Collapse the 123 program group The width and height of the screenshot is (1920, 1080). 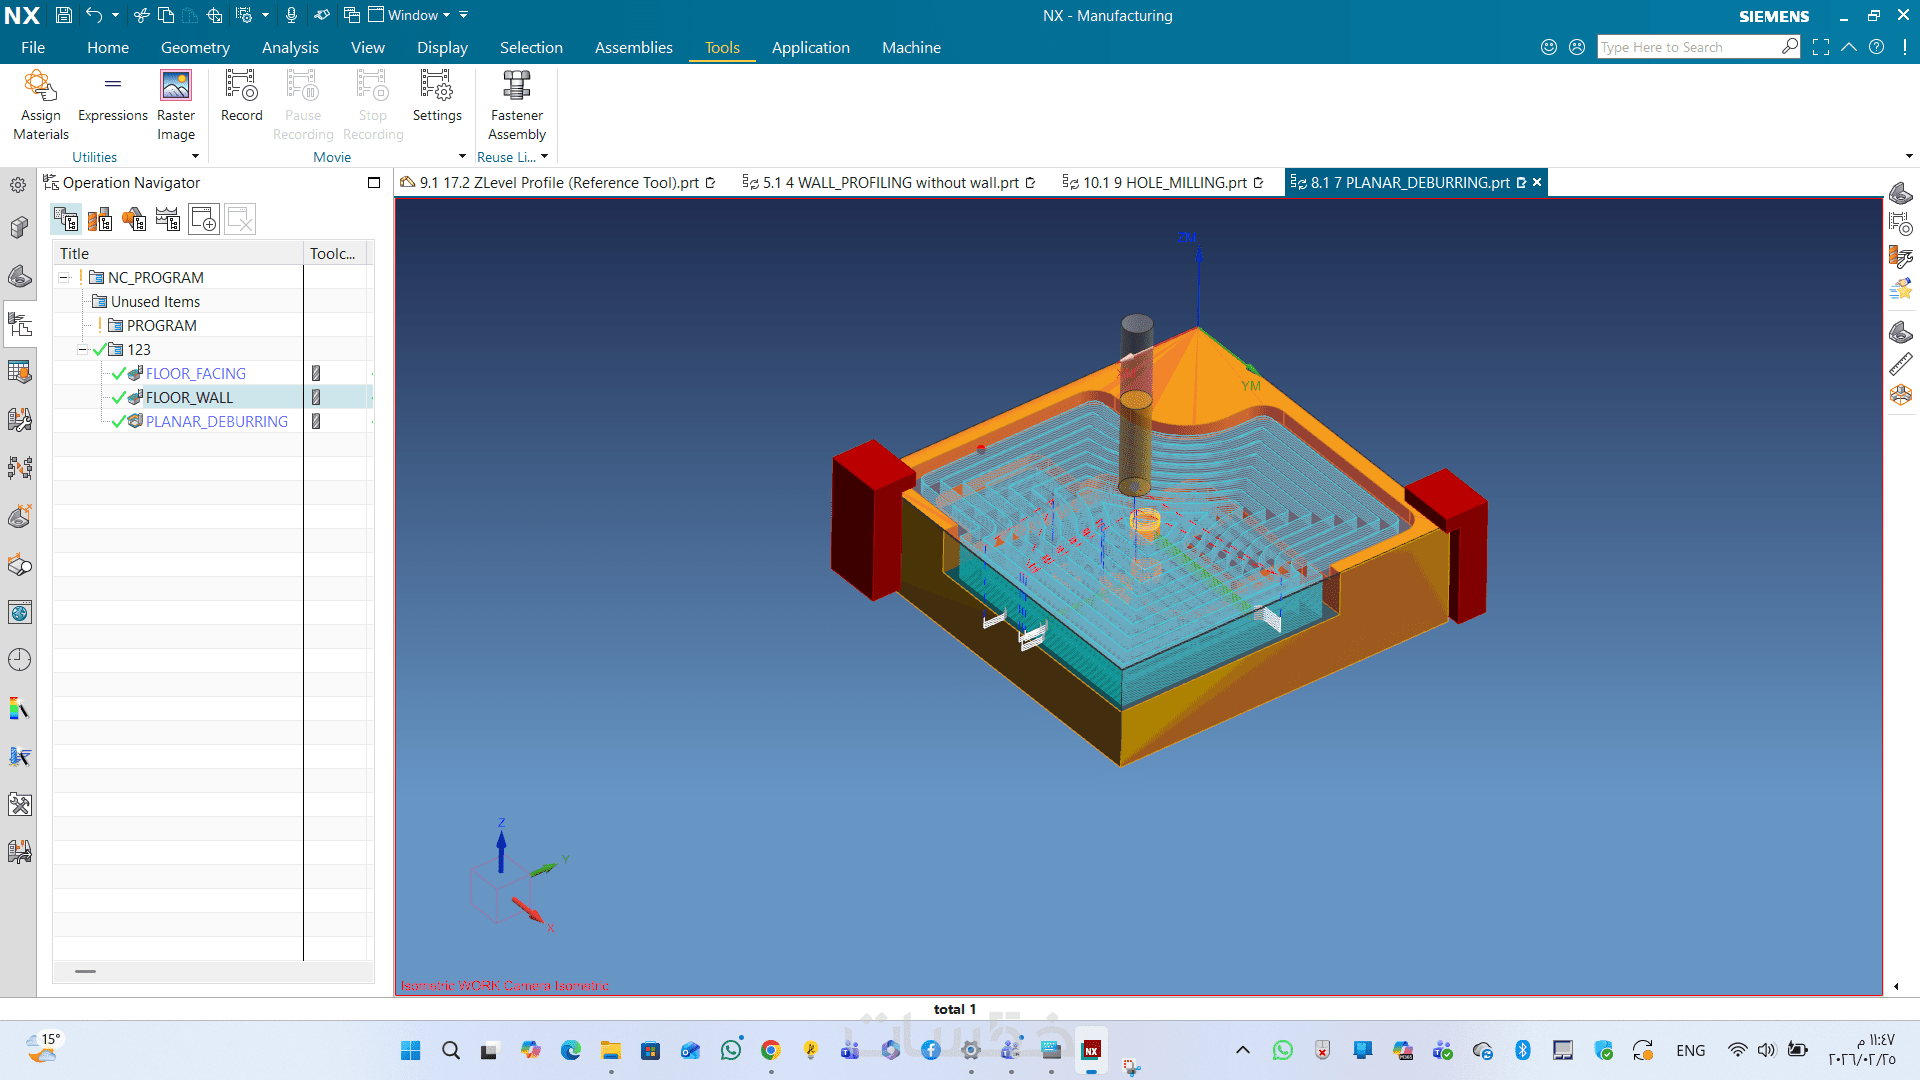[83, 350]
